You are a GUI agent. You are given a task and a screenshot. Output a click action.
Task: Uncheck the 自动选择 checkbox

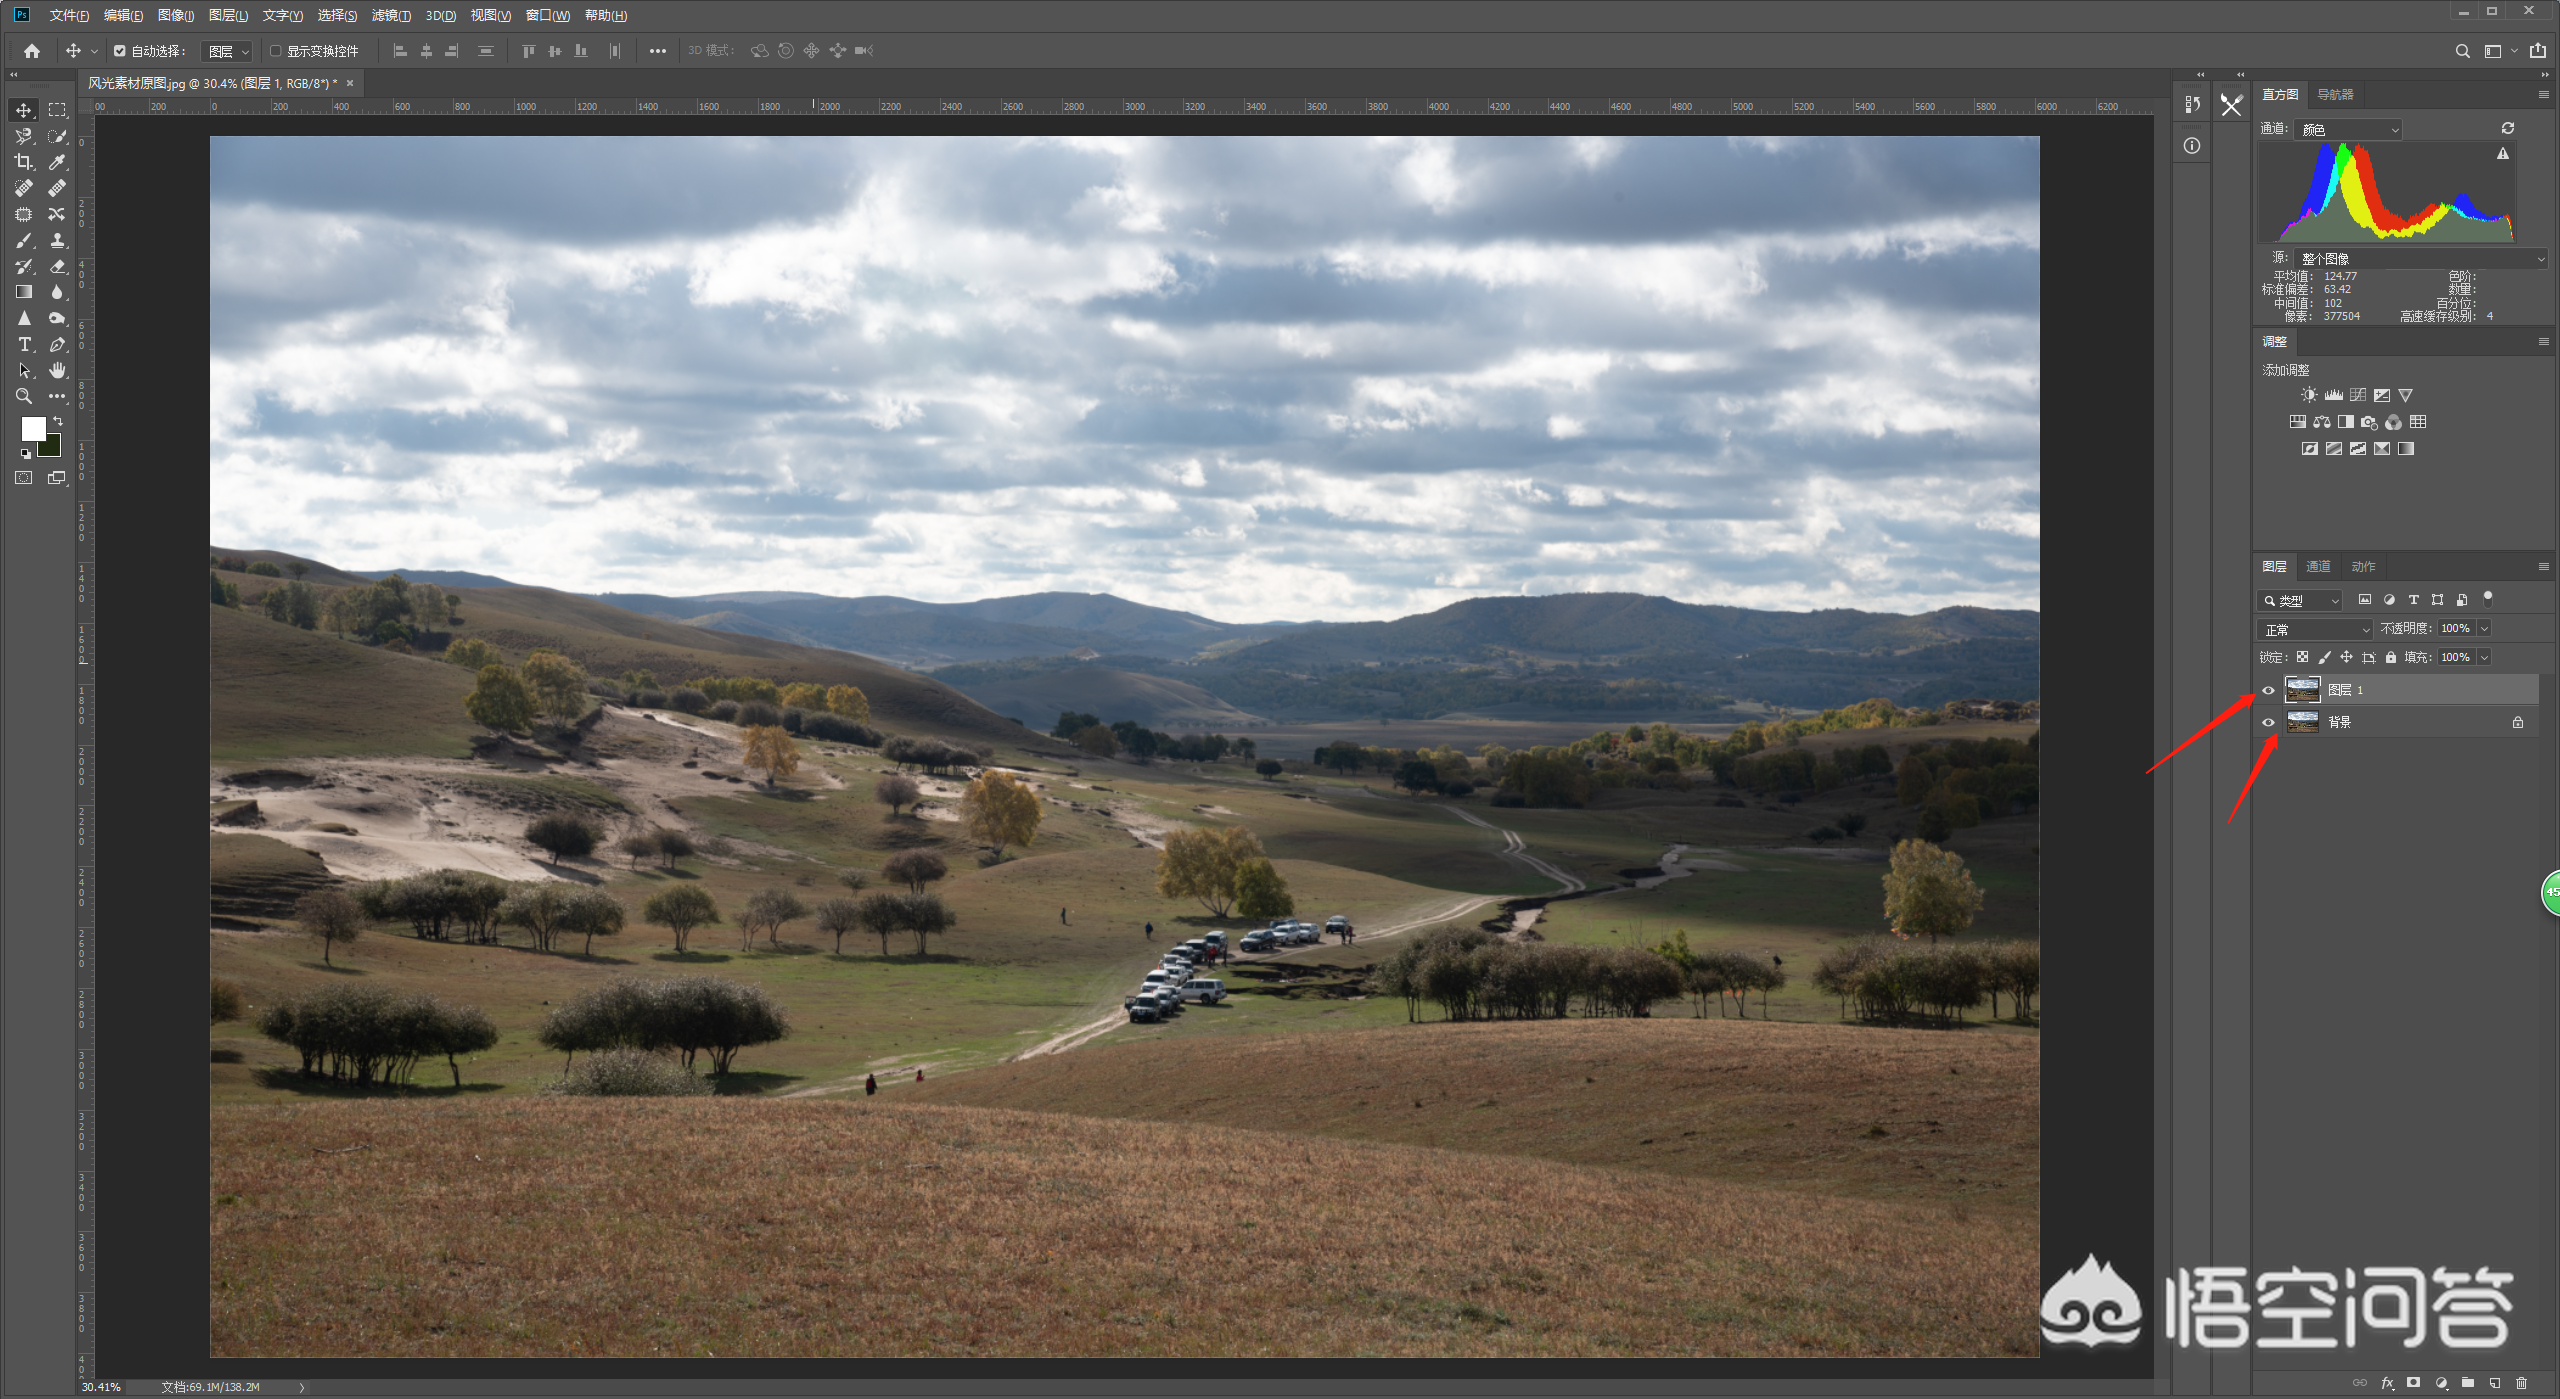pos(120,51)
